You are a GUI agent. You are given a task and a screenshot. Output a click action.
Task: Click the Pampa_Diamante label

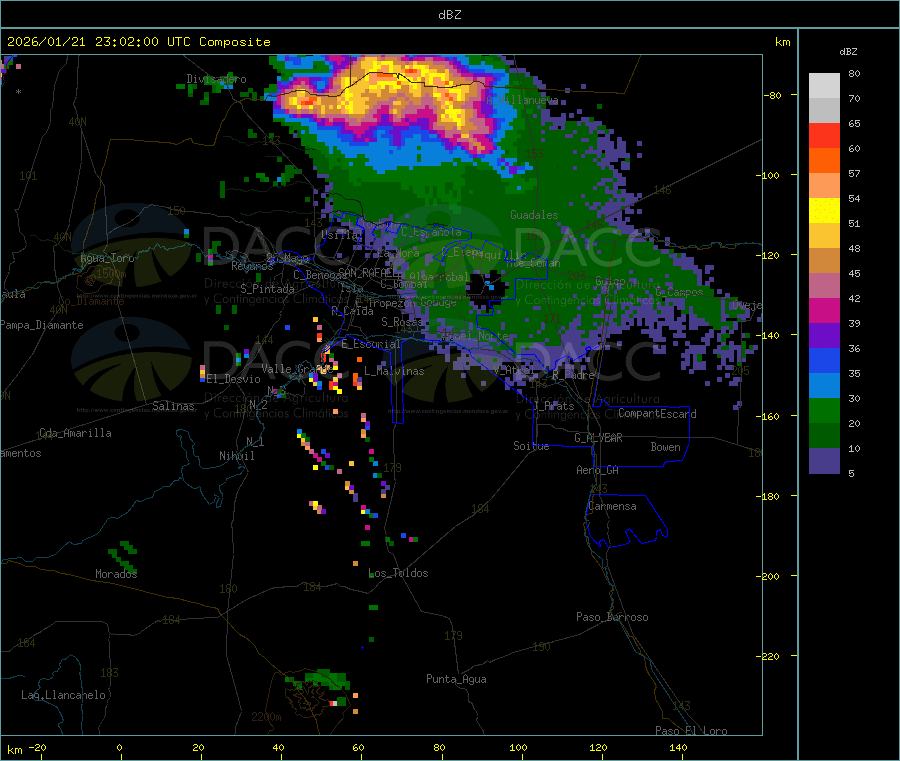(x=42, y=325)
